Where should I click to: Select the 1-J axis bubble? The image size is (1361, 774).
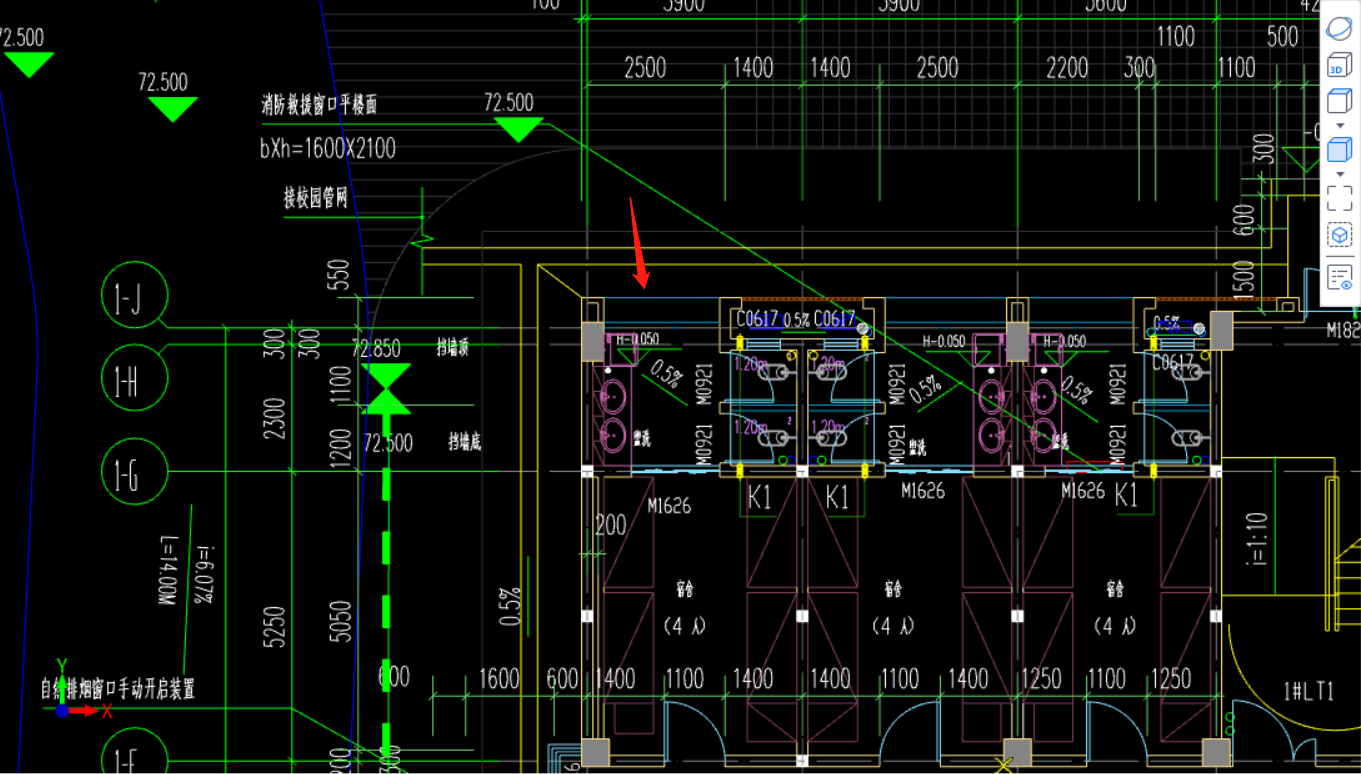click(x=135, y=296)
